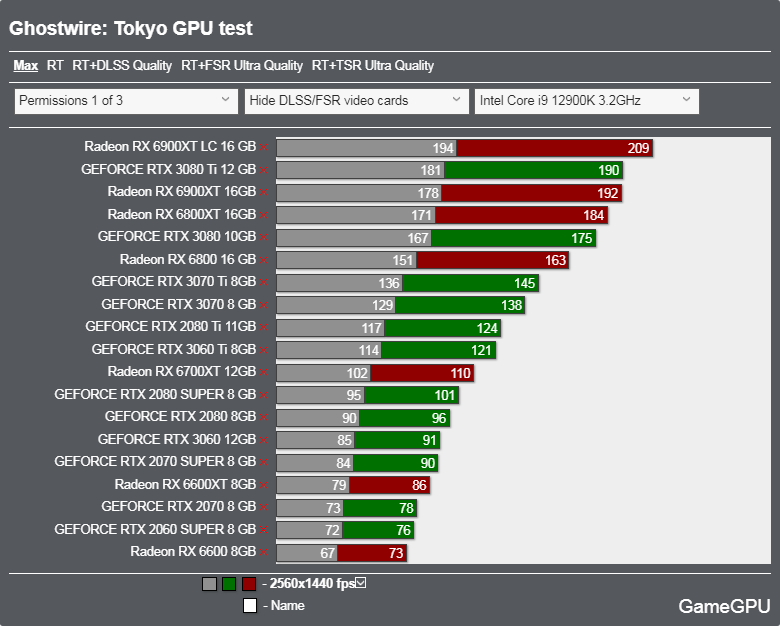This screenshot has height=626, width=780.
Task: Remove Radeon RX 6600XT 8GB using red X
Action: [x=264, y=485]
